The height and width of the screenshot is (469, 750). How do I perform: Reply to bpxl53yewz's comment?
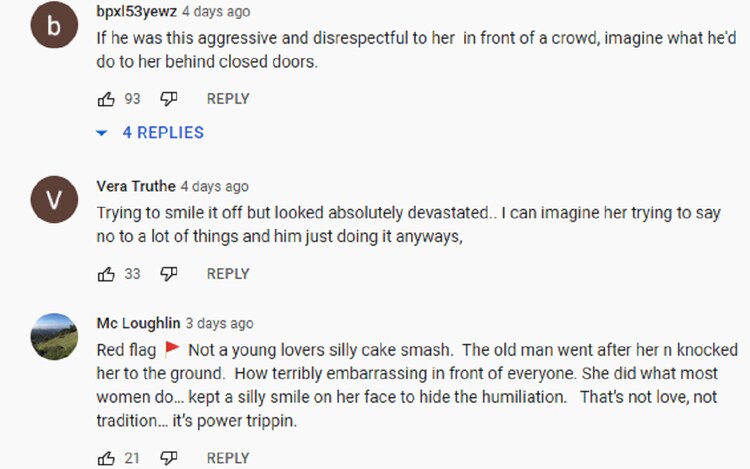coord(227,99)
